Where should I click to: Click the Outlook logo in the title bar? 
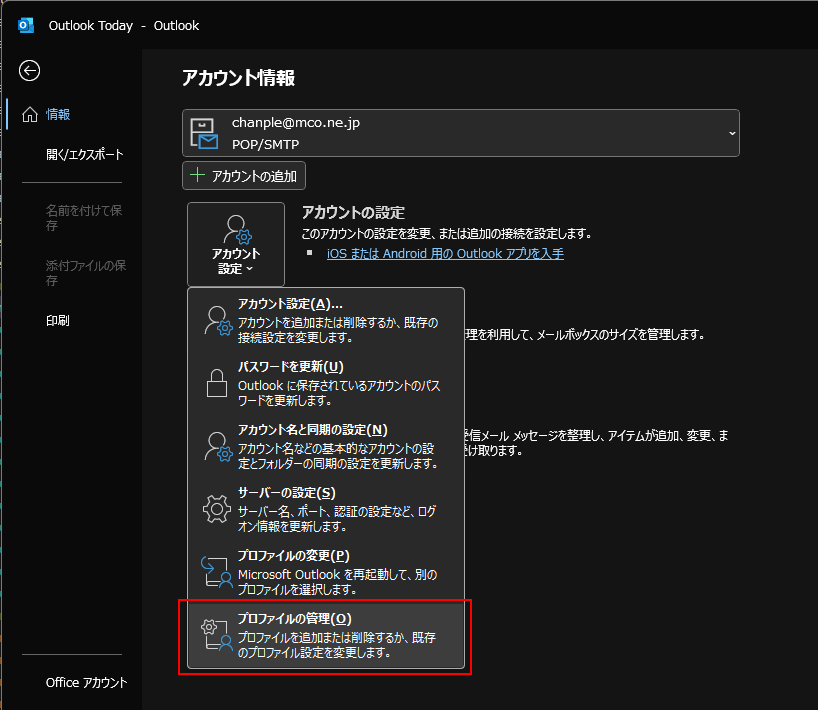coord(26,25)
